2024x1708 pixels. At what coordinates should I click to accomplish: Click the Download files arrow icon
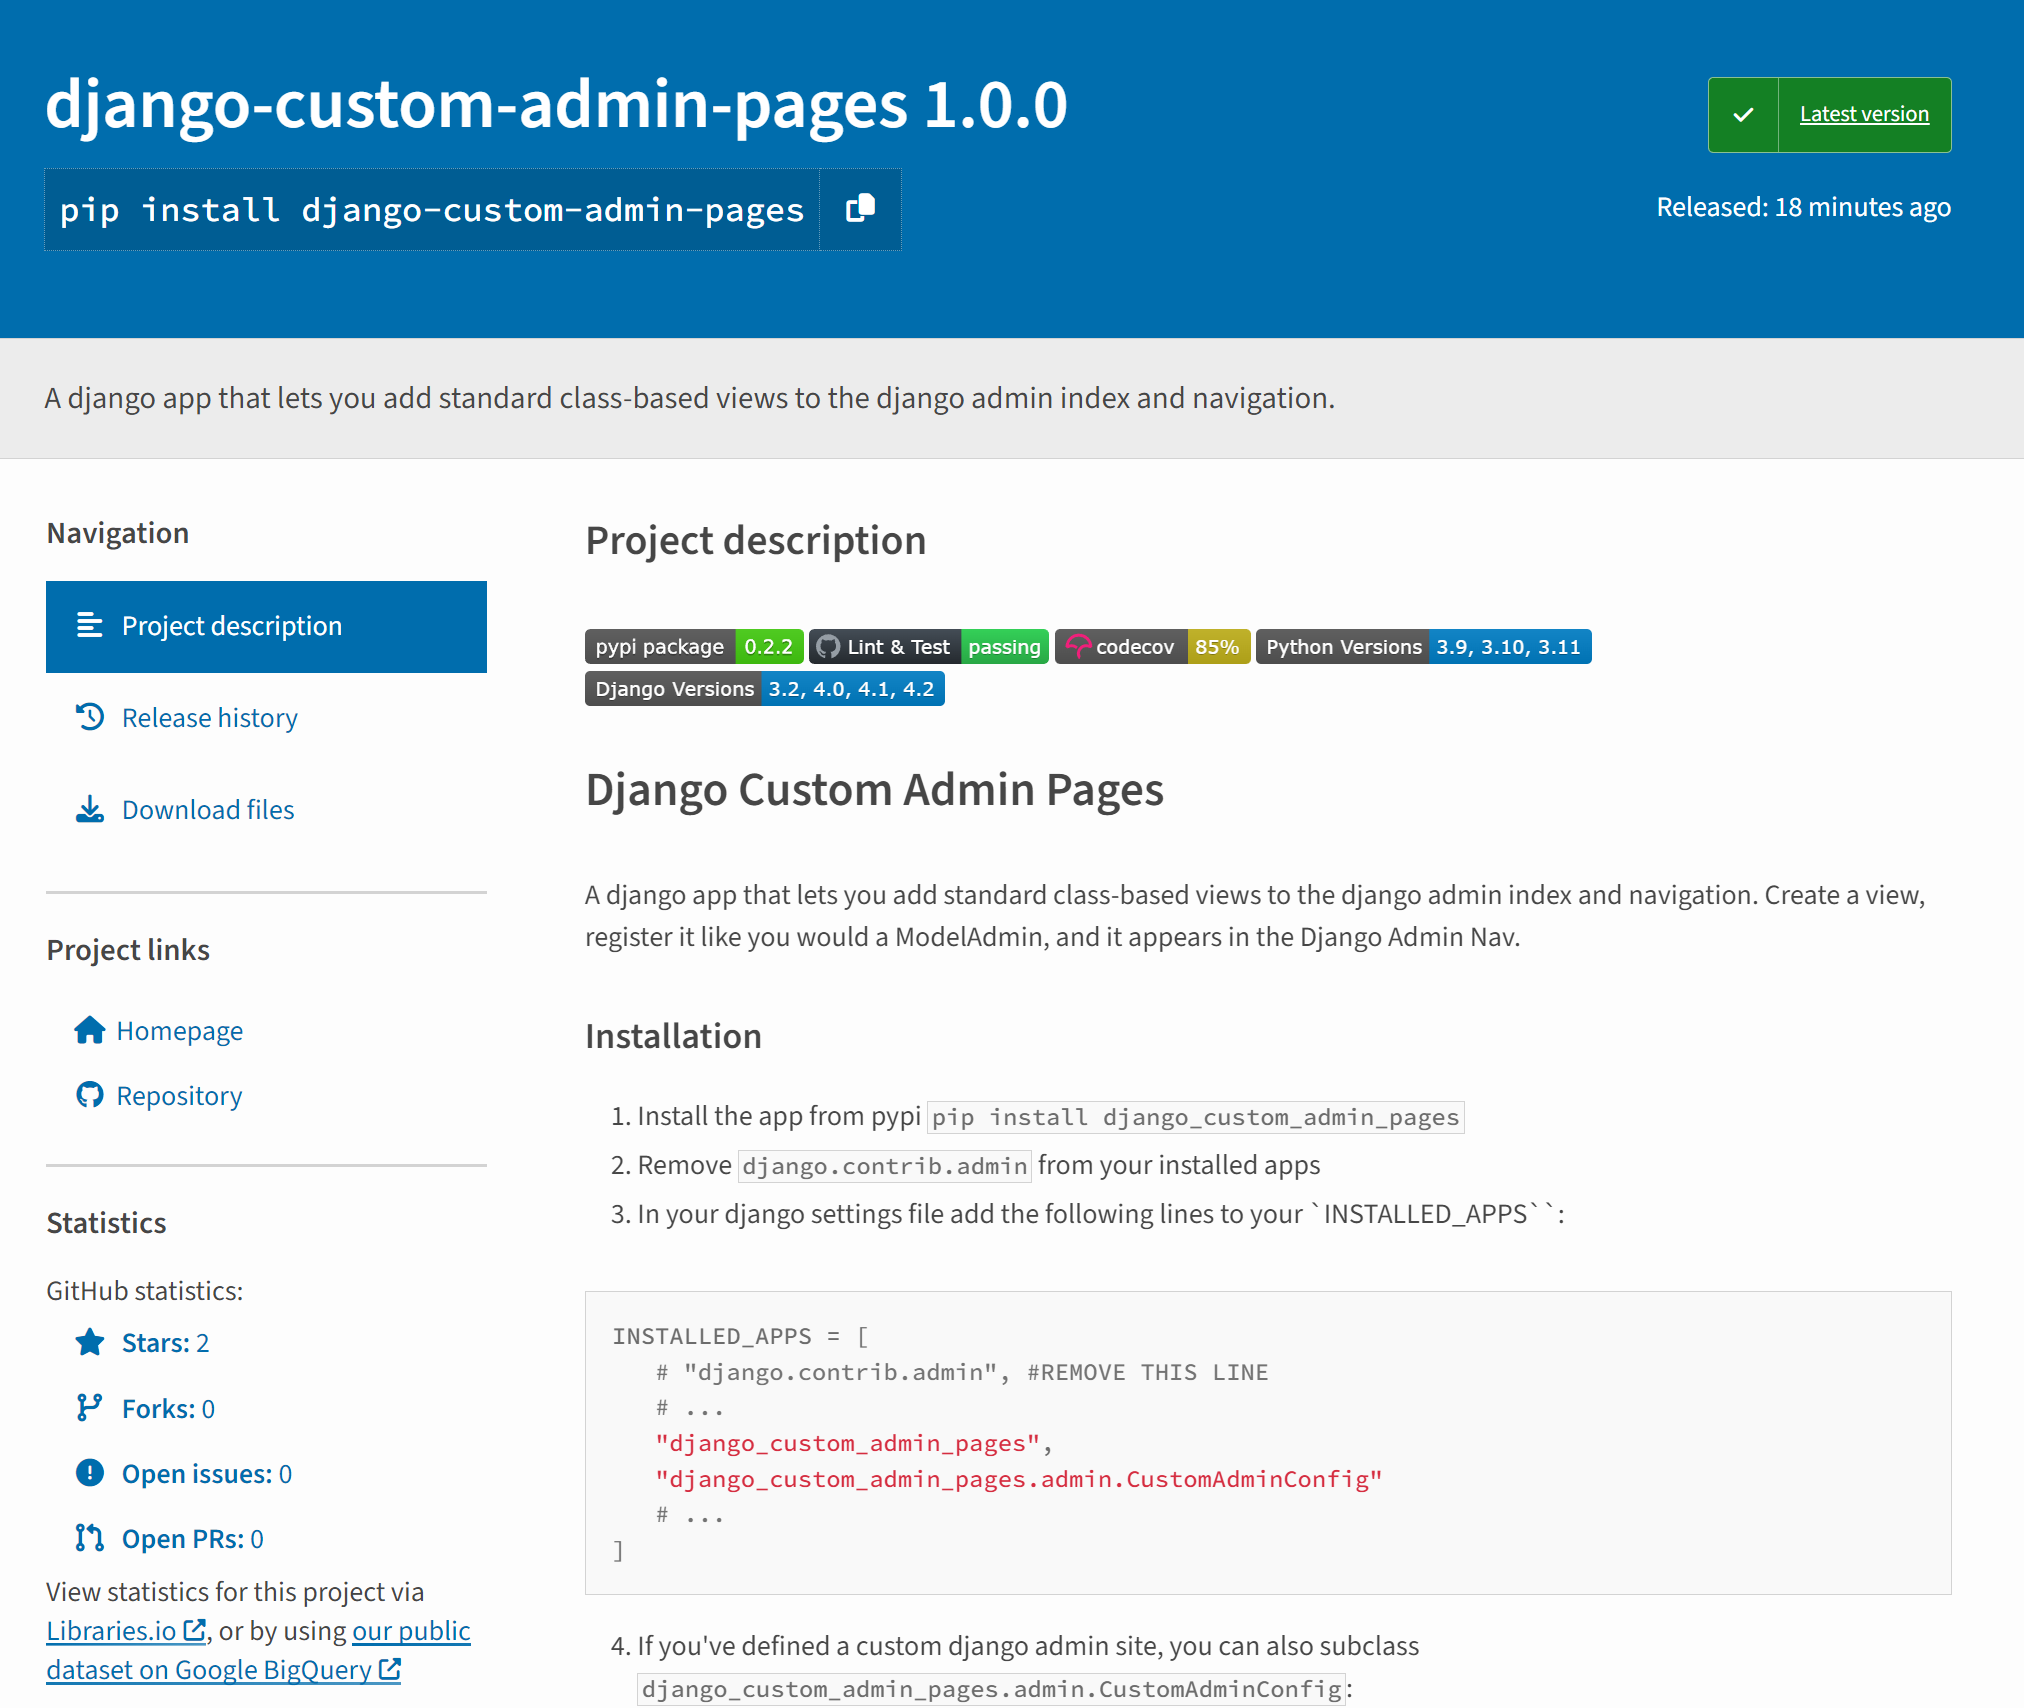[90, 809]
